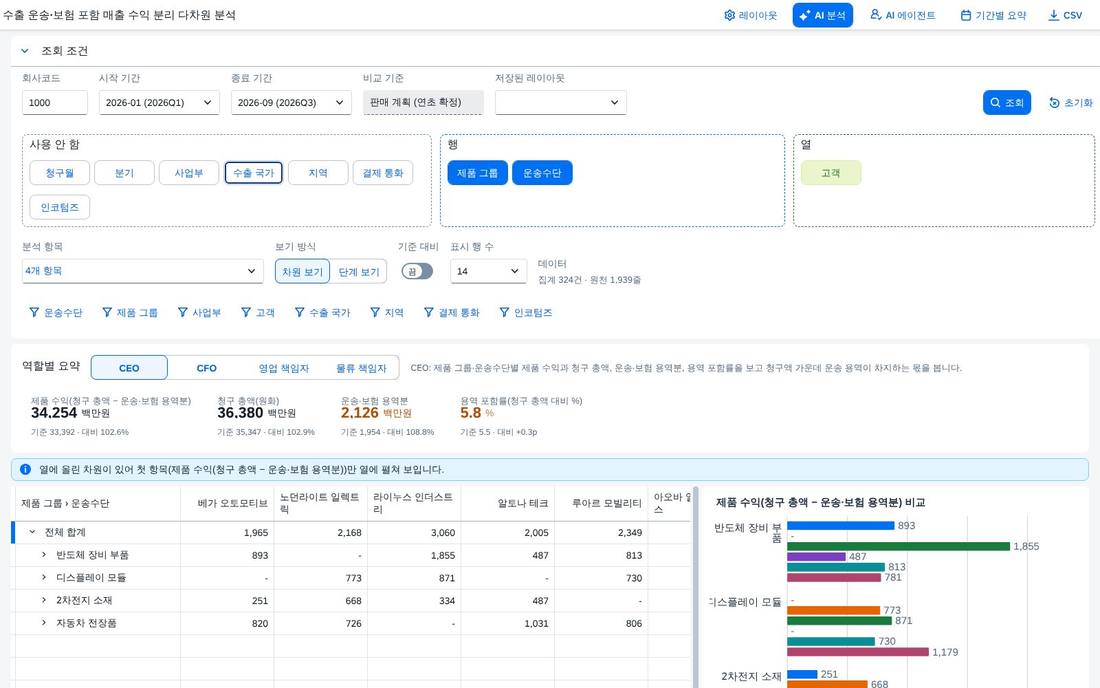Select the 지역 dimension chip
This screenshot has height=688, width=1100.
[x=318, y=173]
